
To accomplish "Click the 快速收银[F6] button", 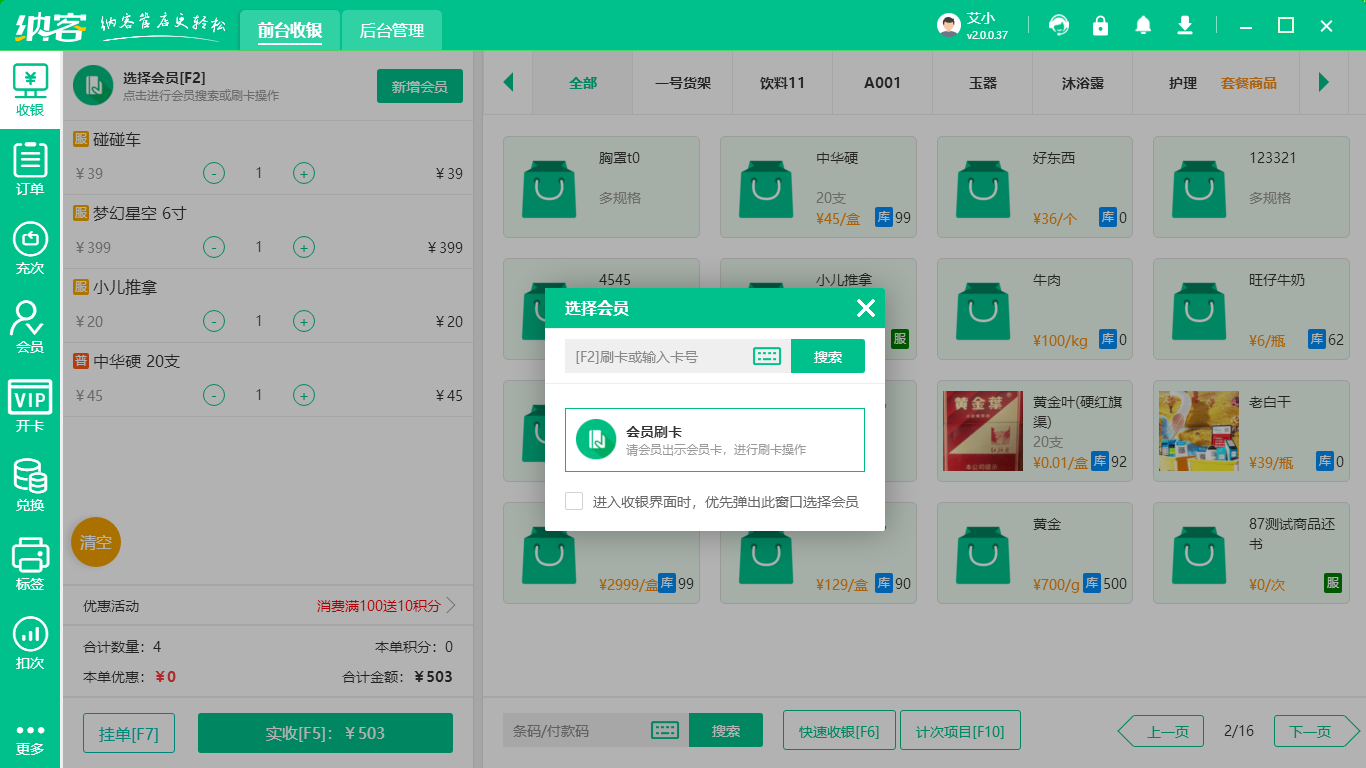I will [x=839, y=731].
